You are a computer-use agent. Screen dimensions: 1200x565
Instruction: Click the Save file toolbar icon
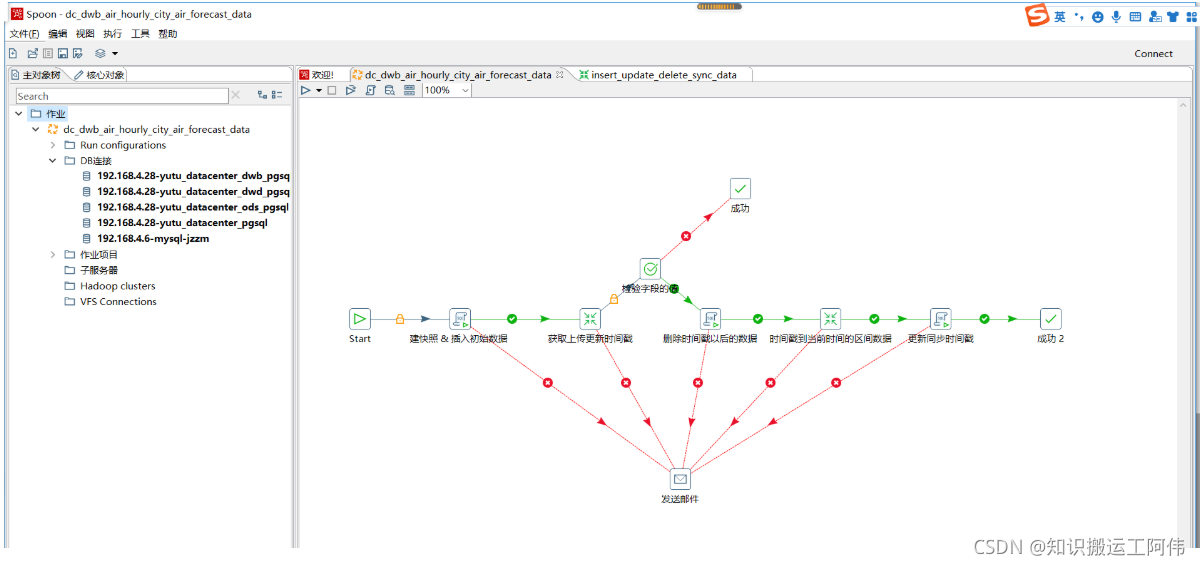pos(62,53)
